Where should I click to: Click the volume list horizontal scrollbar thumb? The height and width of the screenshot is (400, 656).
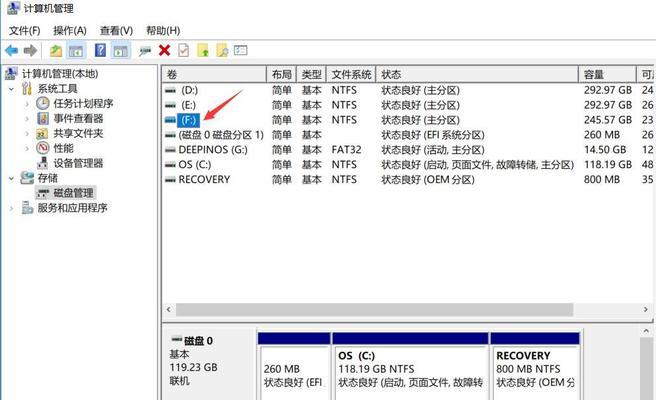(374, 310)
